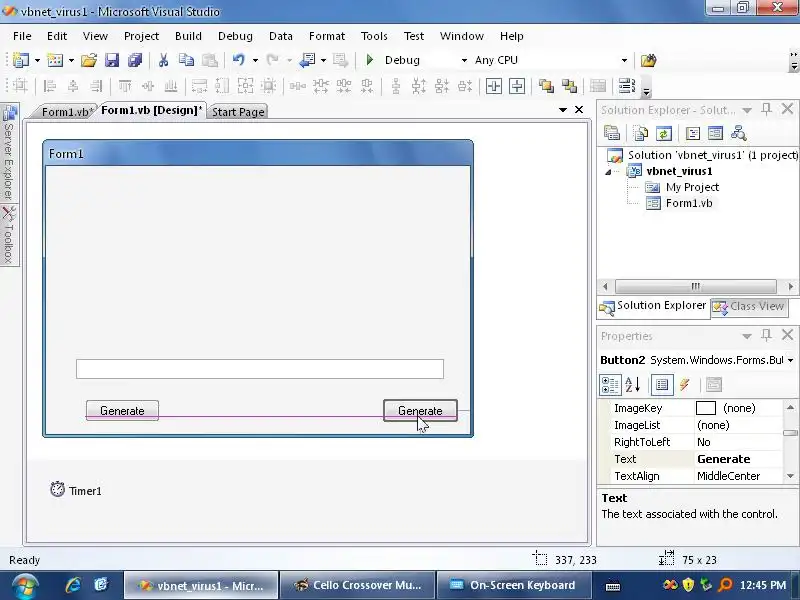This screenshot has width=800, height=600.
Task: Click the View Class Diagram icon
Action: [738, 133]
